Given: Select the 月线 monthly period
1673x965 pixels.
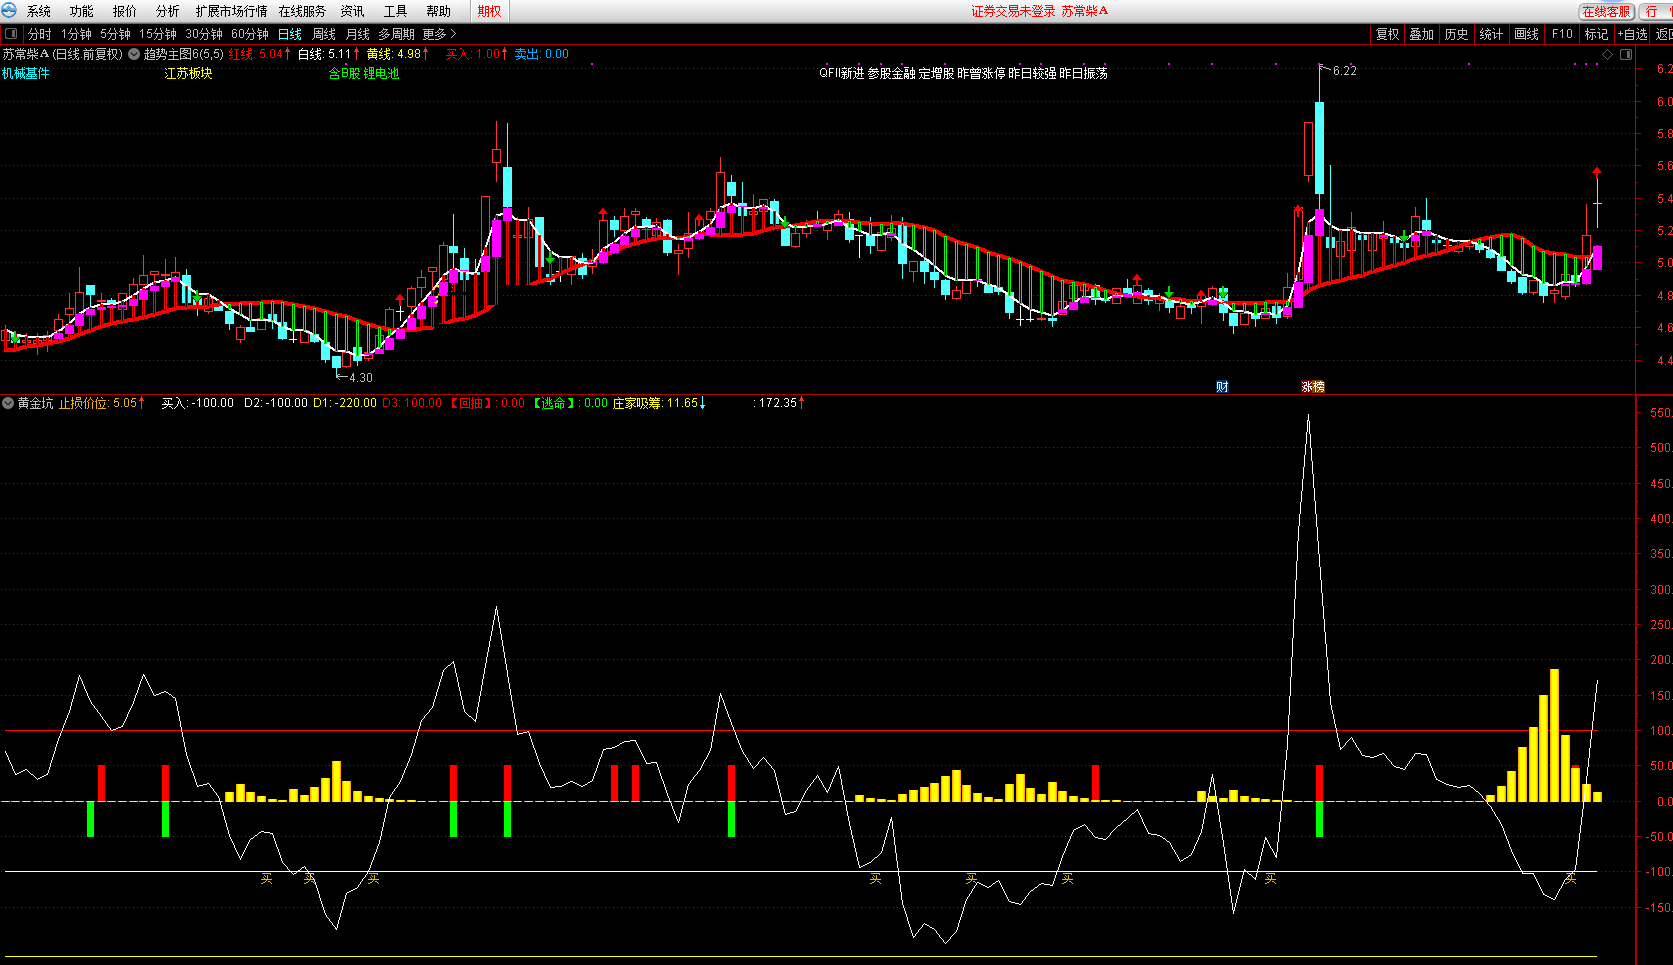Looking at the screenshot, I should 358,34.
